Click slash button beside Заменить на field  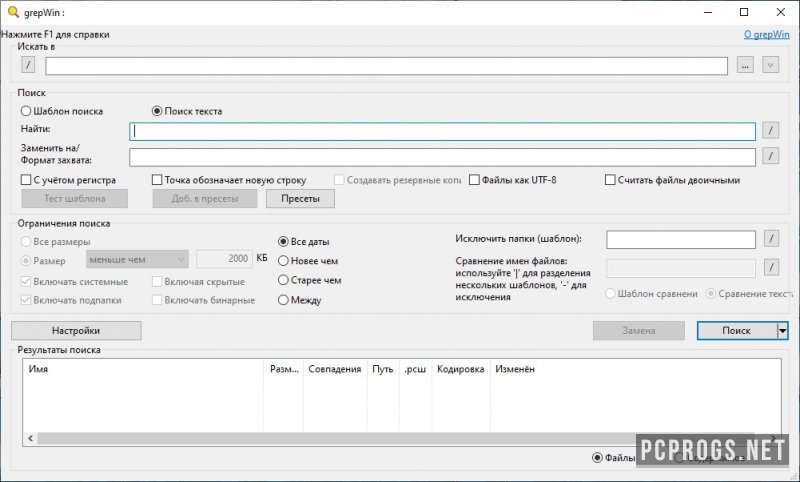[770, 156]
